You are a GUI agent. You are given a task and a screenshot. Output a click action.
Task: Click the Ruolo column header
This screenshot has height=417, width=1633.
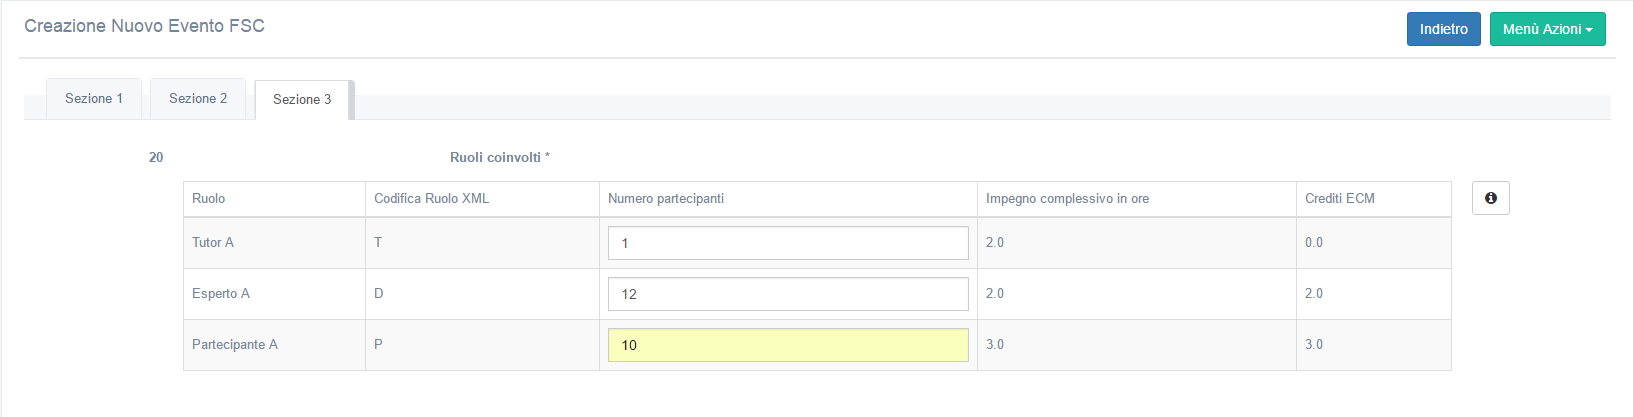coord(209,199)
